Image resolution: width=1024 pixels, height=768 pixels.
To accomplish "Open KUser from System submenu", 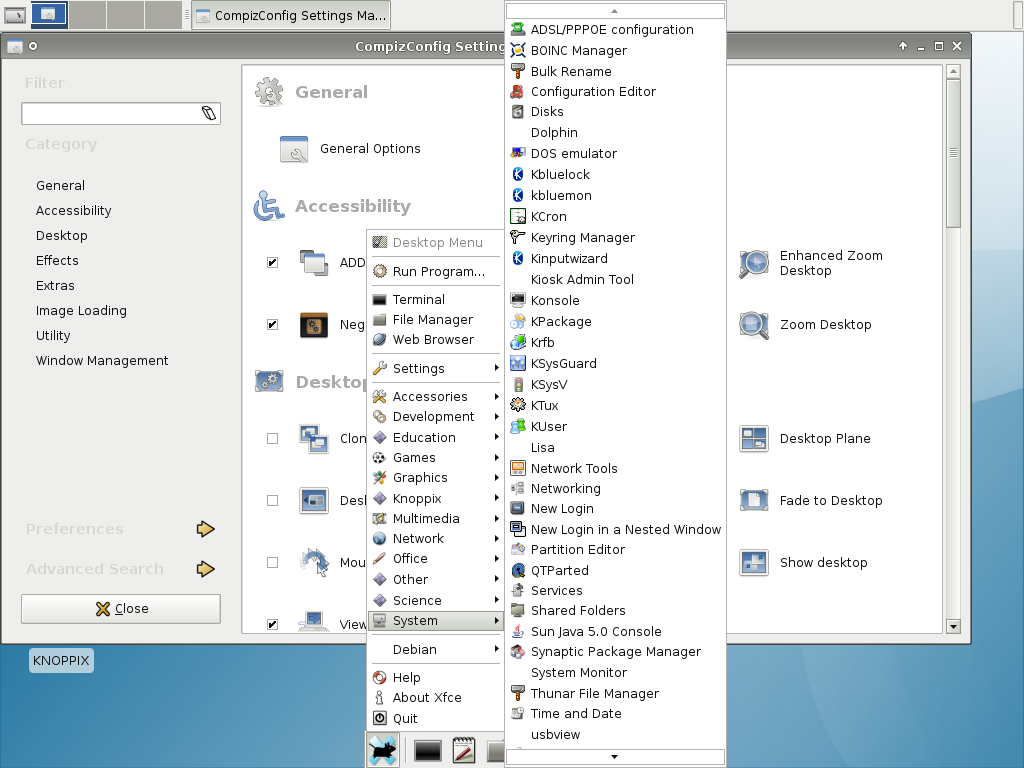I will [615, 426].
